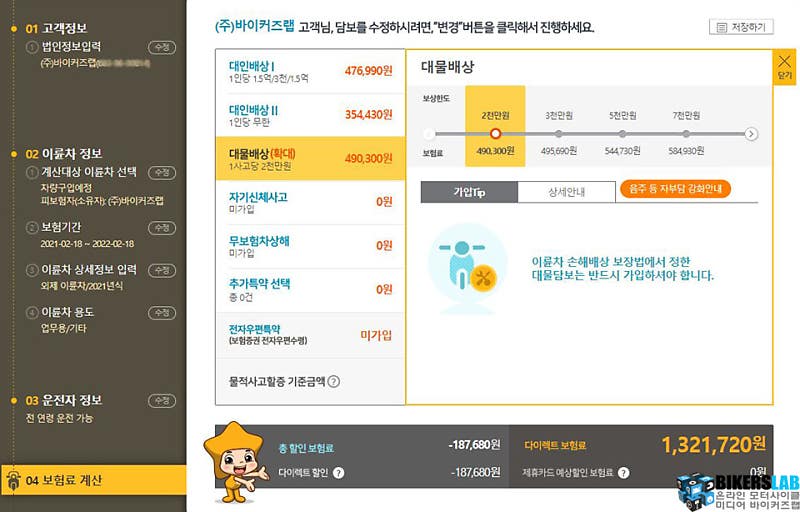
Task: Pick the 7천만원 coverage limit option
Action: click(686, 133)
